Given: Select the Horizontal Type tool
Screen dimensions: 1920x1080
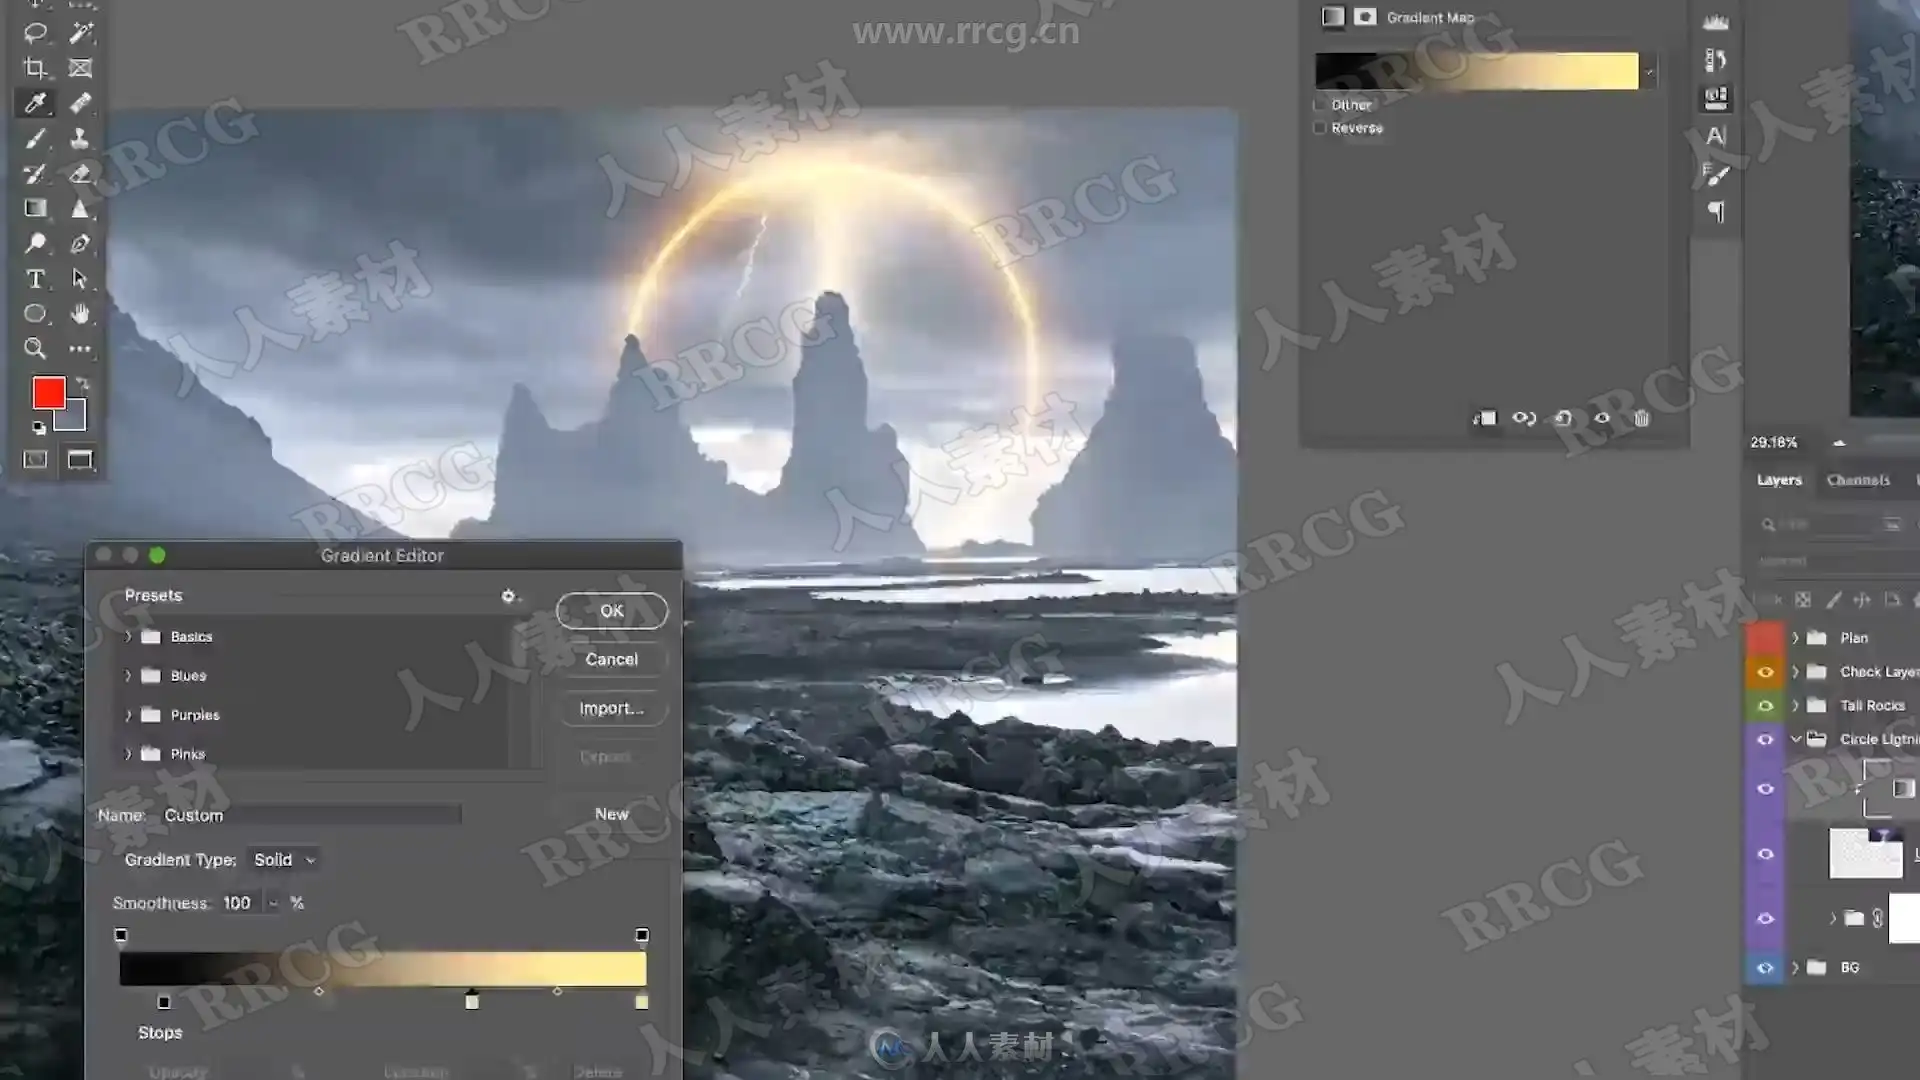Looking at the screenshot, I should click(35, 279).
